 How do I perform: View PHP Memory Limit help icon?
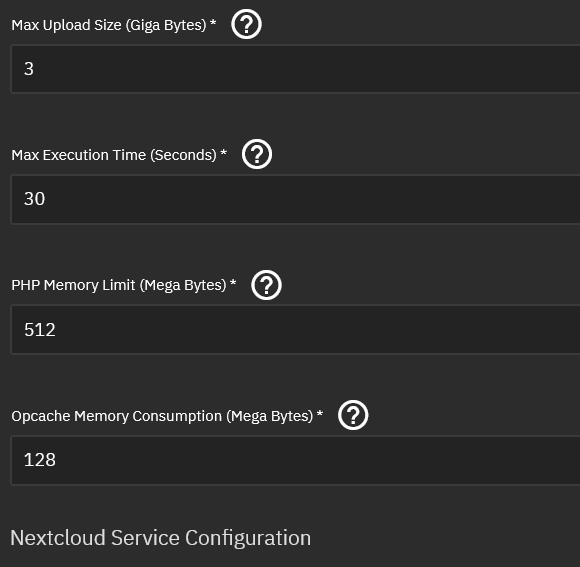pyautogui.click(x=266, y=285)
